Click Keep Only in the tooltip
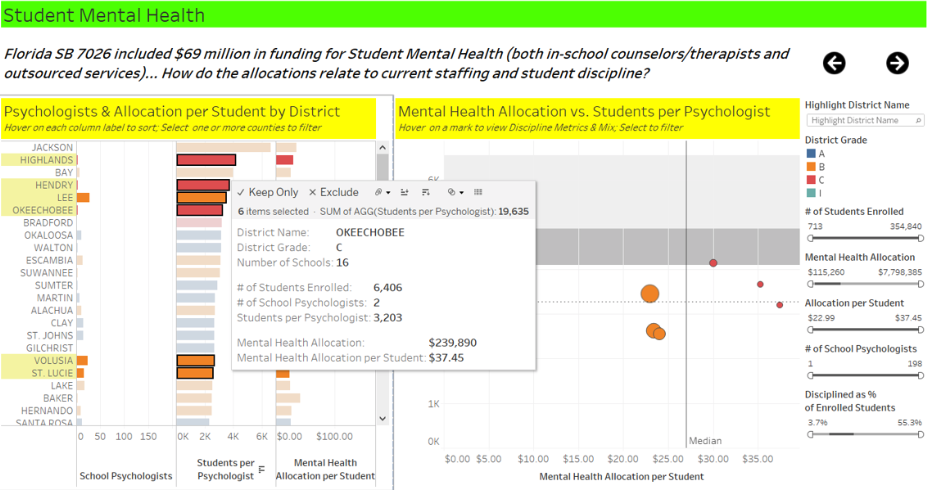Viewport: 932px width, 499px height. (x=267, y=192)
